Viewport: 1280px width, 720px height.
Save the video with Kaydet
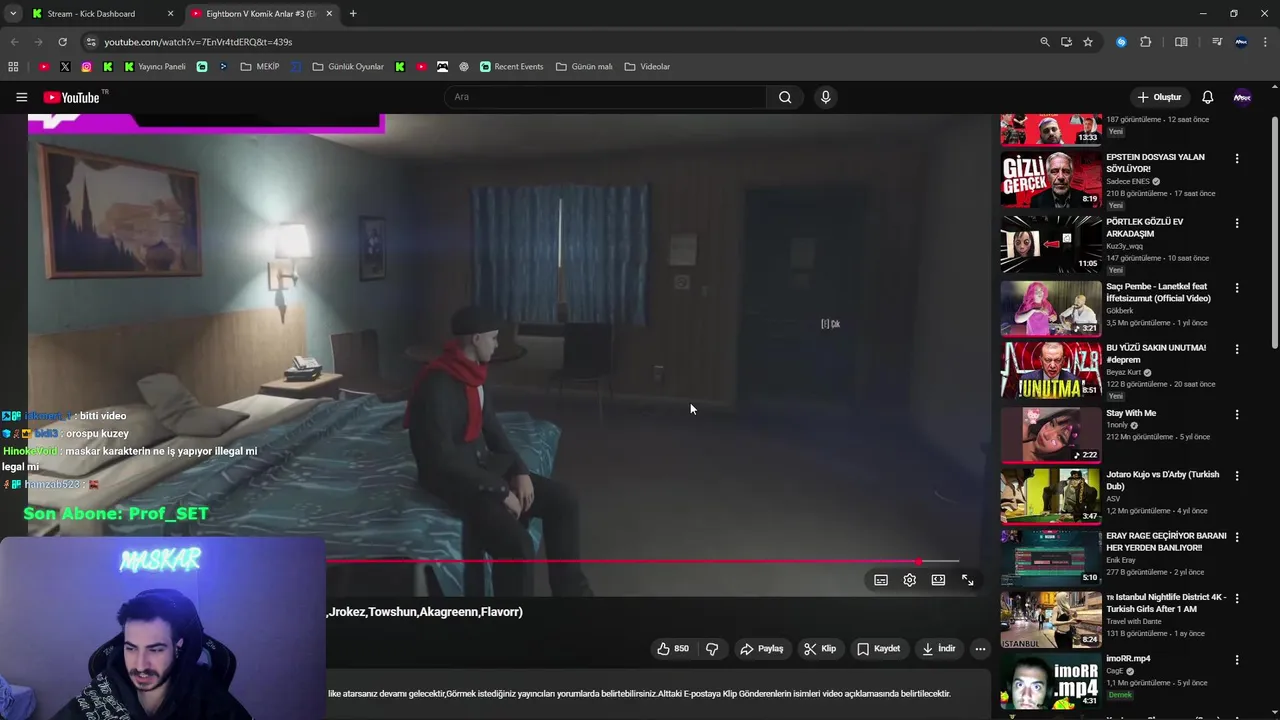[878, 649]
